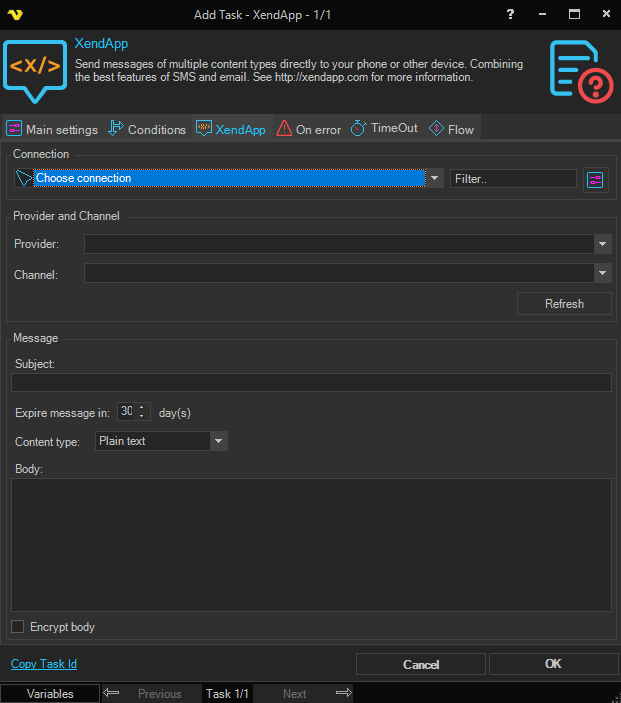The height and width of the screenshot is (703, 621).
Task: Click the question mark help button
Action: pyautogui.click(x=511, y=14)
